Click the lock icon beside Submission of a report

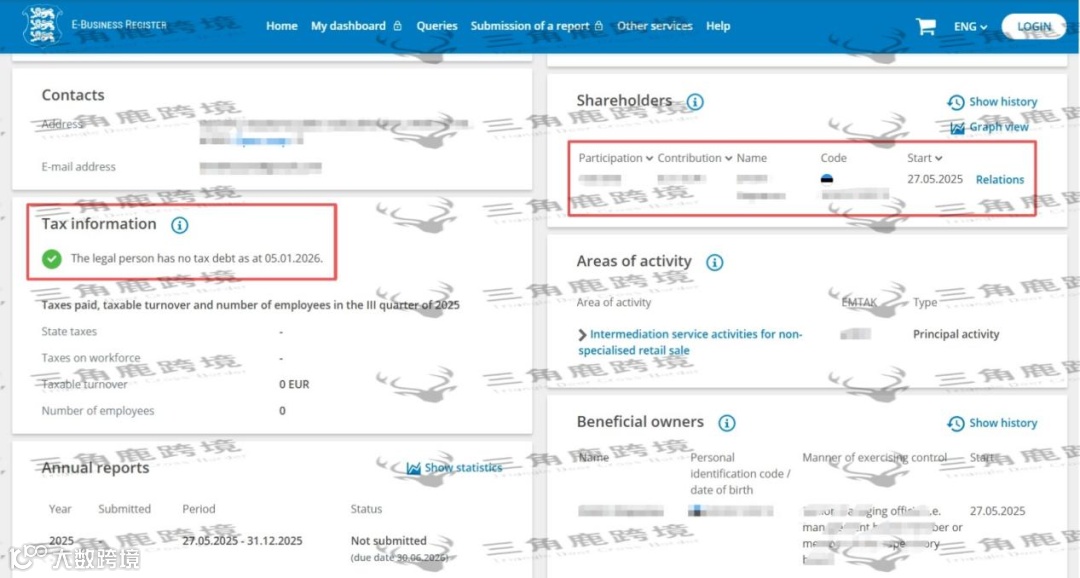pos(599,25)
